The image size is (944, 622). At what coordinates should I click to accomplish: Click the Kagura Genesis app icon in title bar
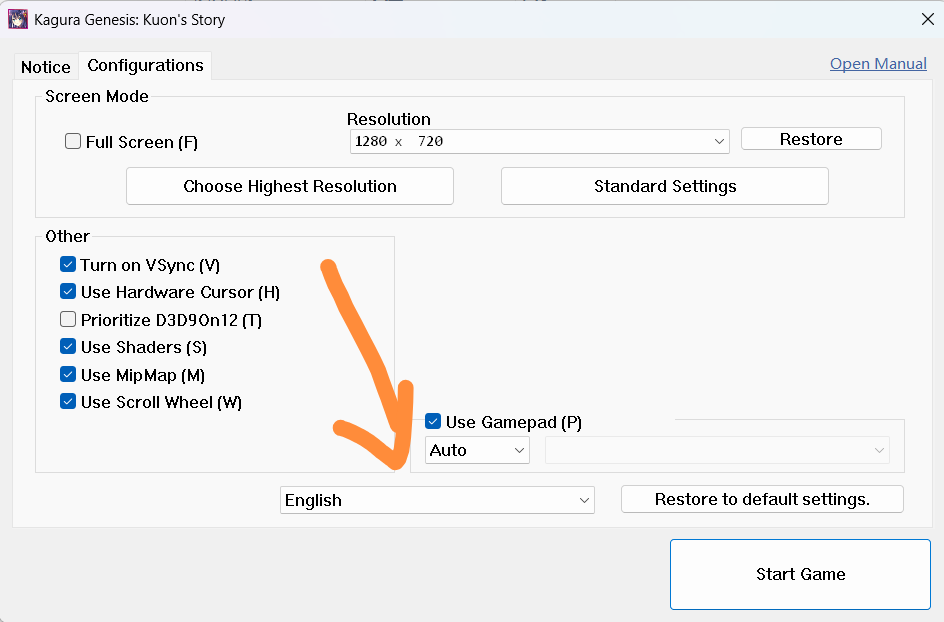click(x=17, y=19)
